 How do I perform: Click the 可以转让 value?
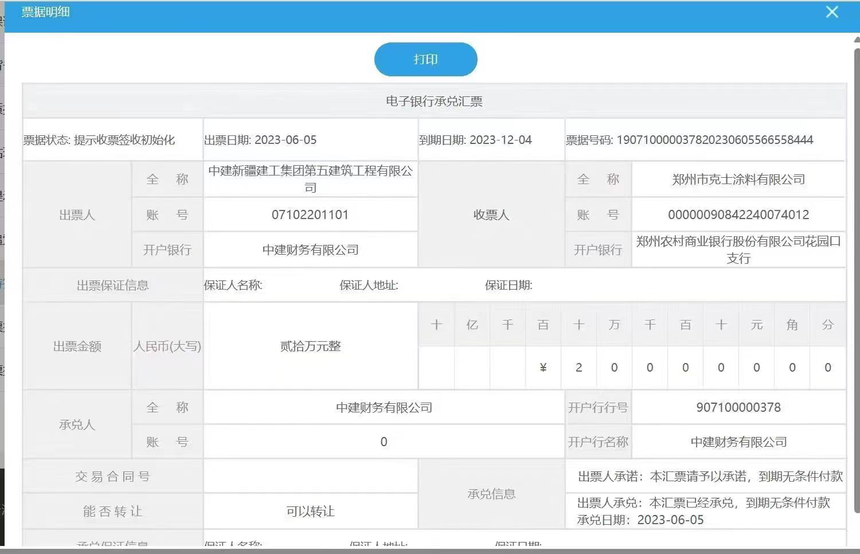pyautogui.click(x=310, y=511)
